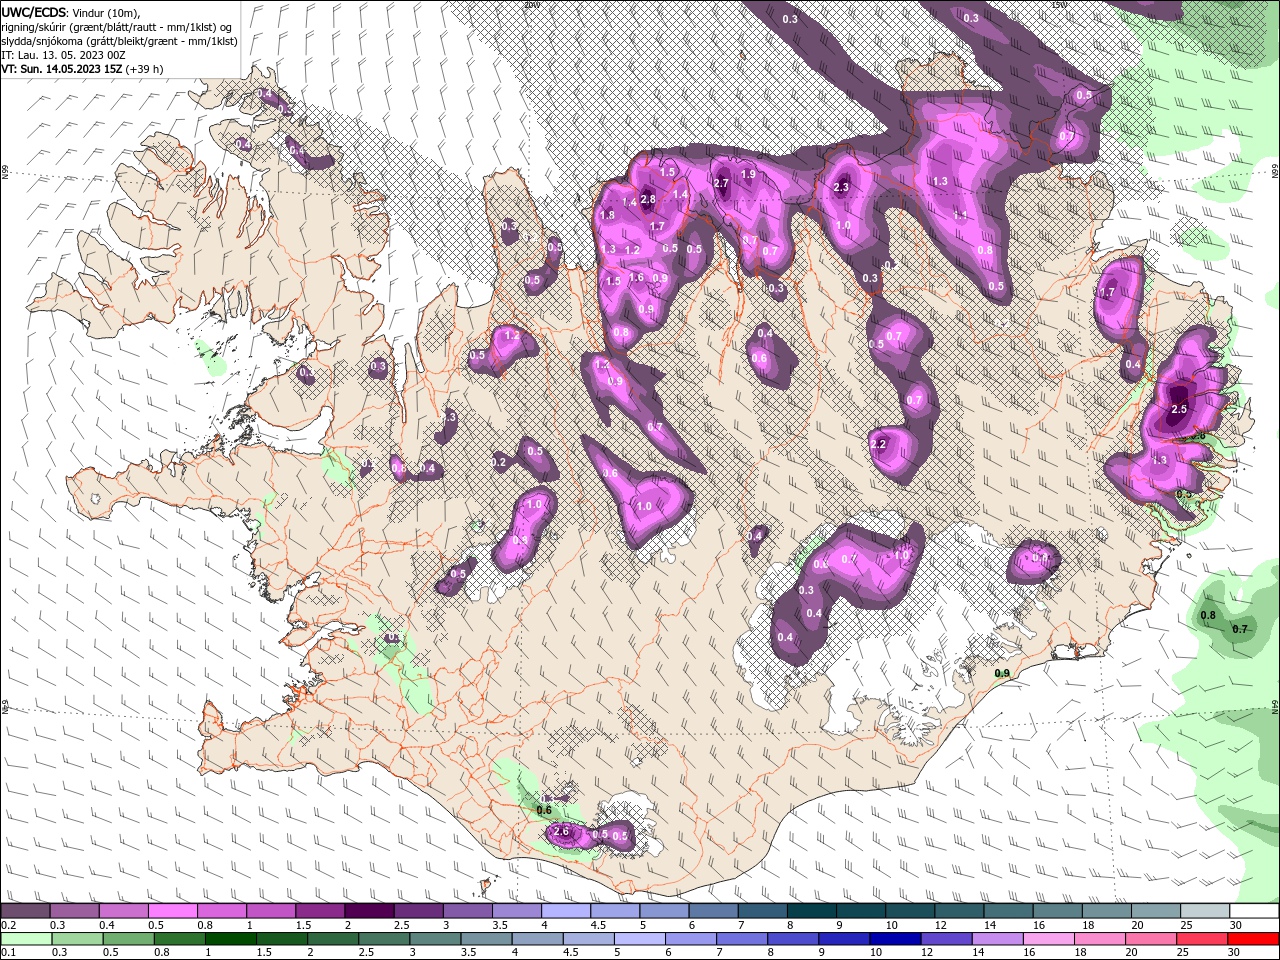Screen dimensions: 1280x960
Task: Pick the bright pink snow swatch between 0.5 and 0.8
Action: [x=172, y=911]
